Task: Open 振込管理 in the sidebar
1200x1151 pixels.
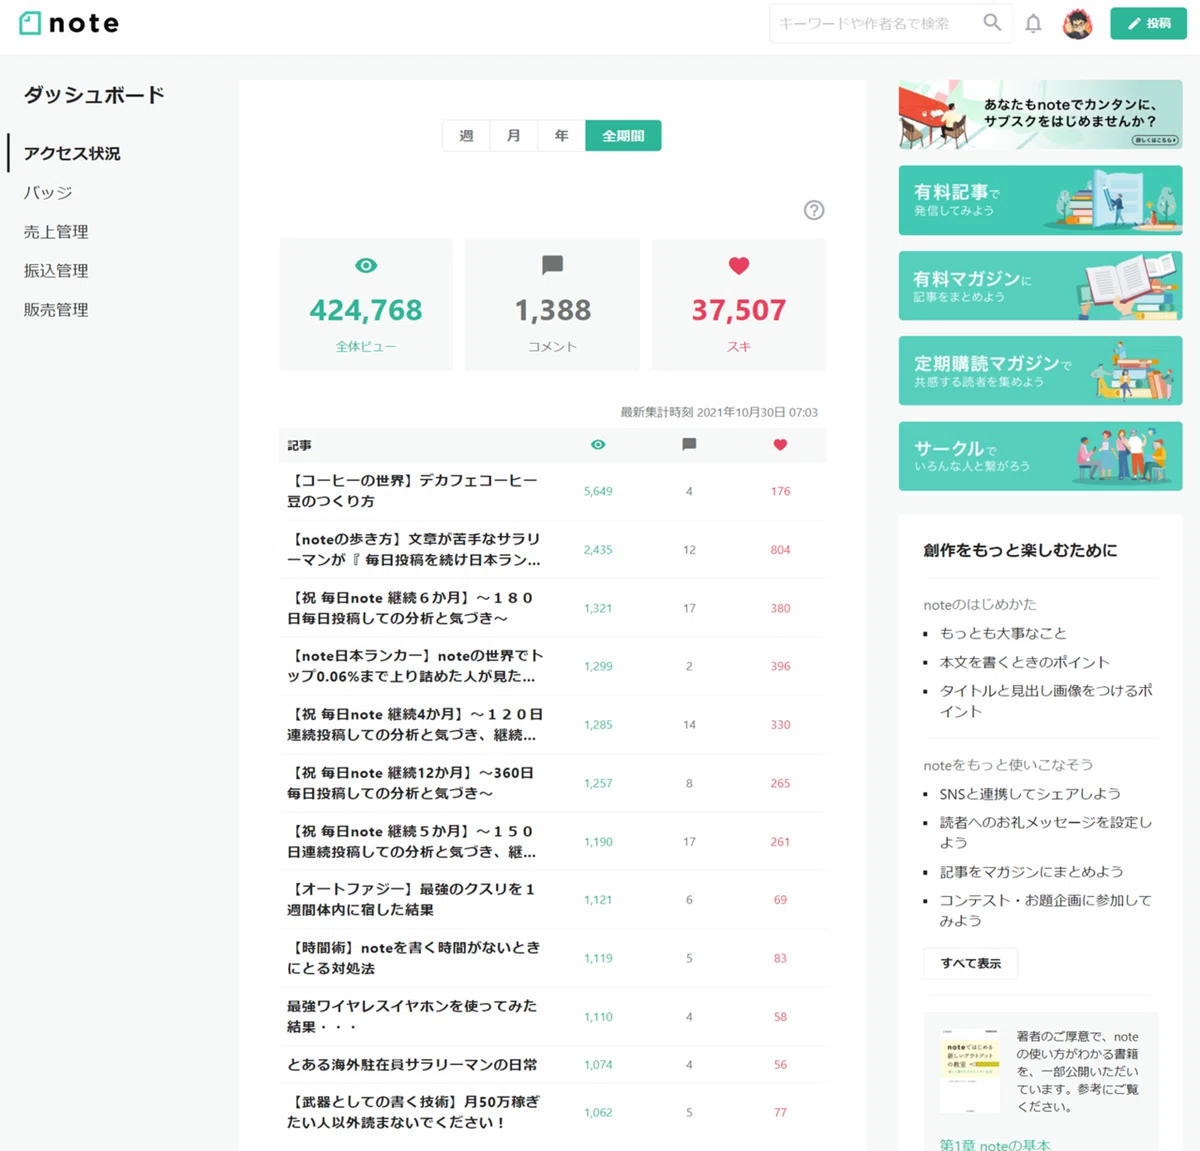Action: (x=56, y=270)
